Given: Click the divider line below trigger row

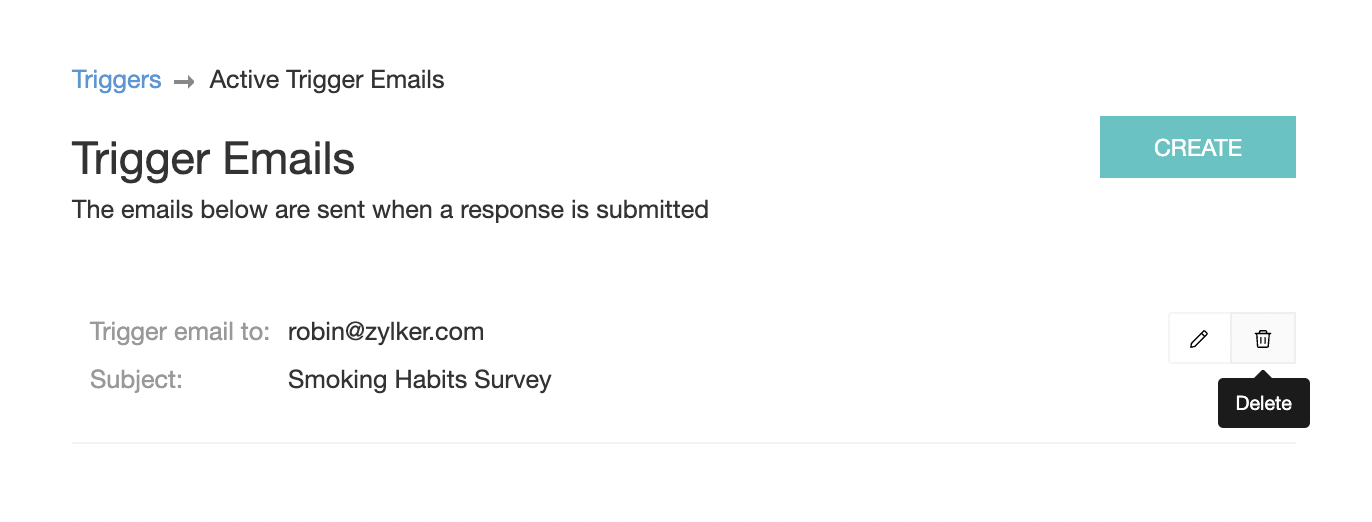Looking at the screenshot, I should pyautogui.click(x=683, y=442).
